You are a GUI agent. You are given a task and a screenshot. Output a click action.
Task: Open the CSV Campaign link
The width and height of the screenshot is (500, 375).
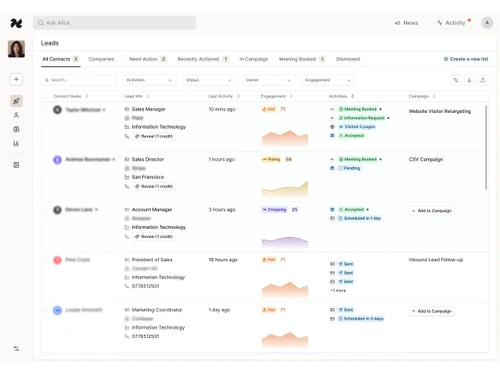pyautogui.click(x=426, y=159)
